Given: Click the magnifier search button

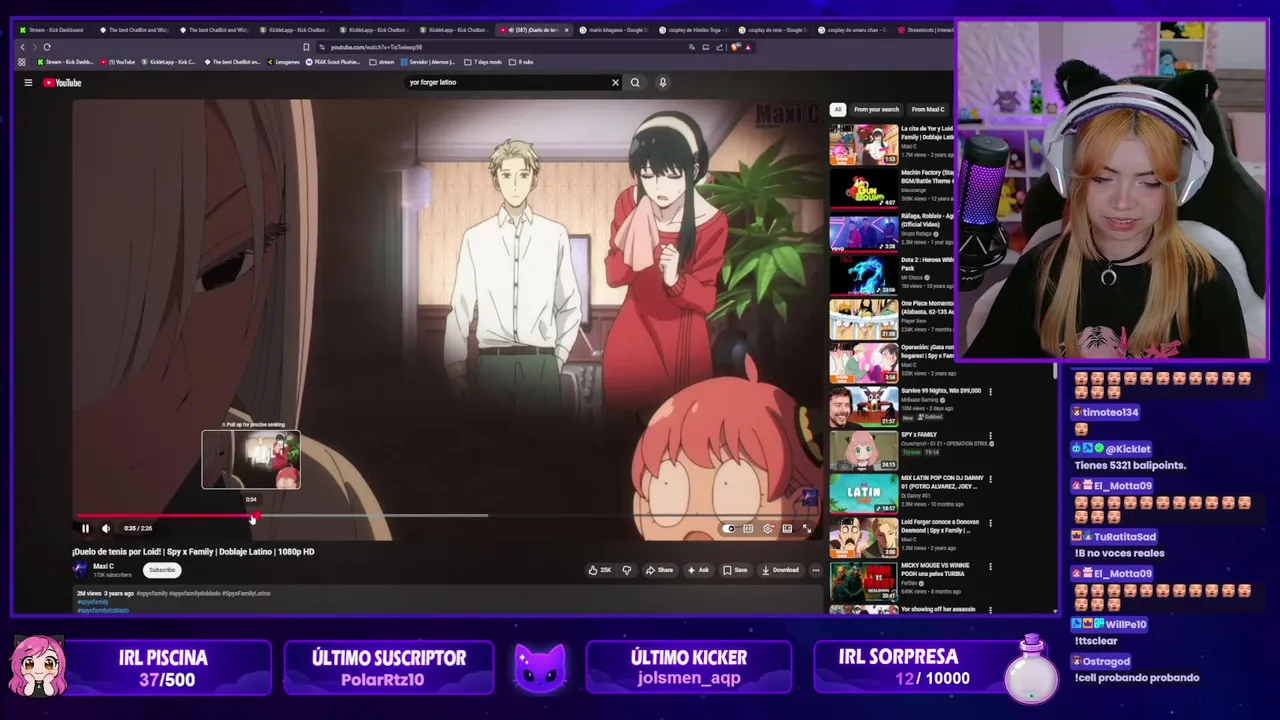Looking at the screenshot, I should coord(635,83).
